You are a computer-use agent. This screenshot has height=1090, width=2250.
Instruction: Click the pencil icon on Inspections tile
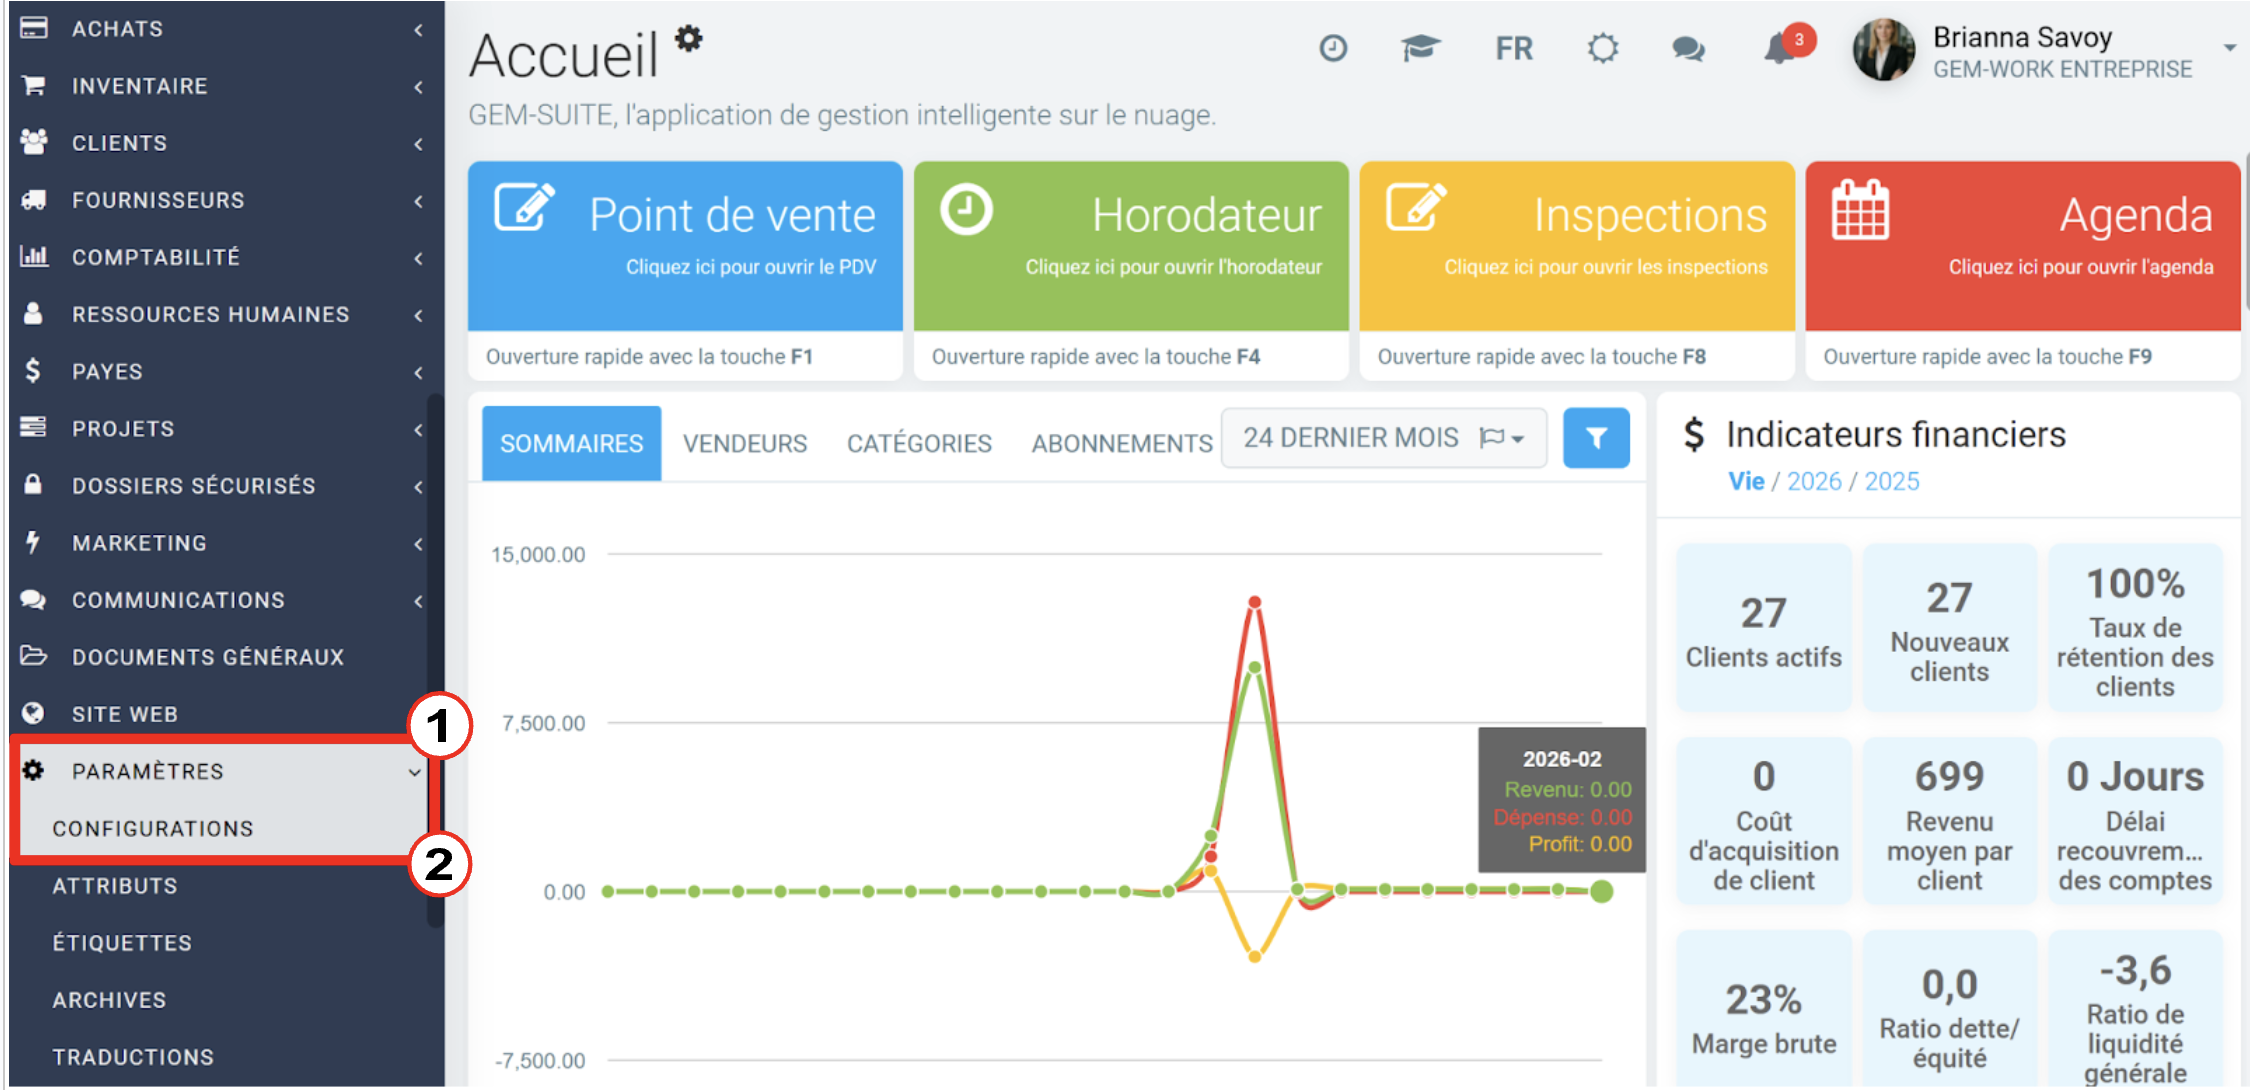click(x=1416, y=207)
